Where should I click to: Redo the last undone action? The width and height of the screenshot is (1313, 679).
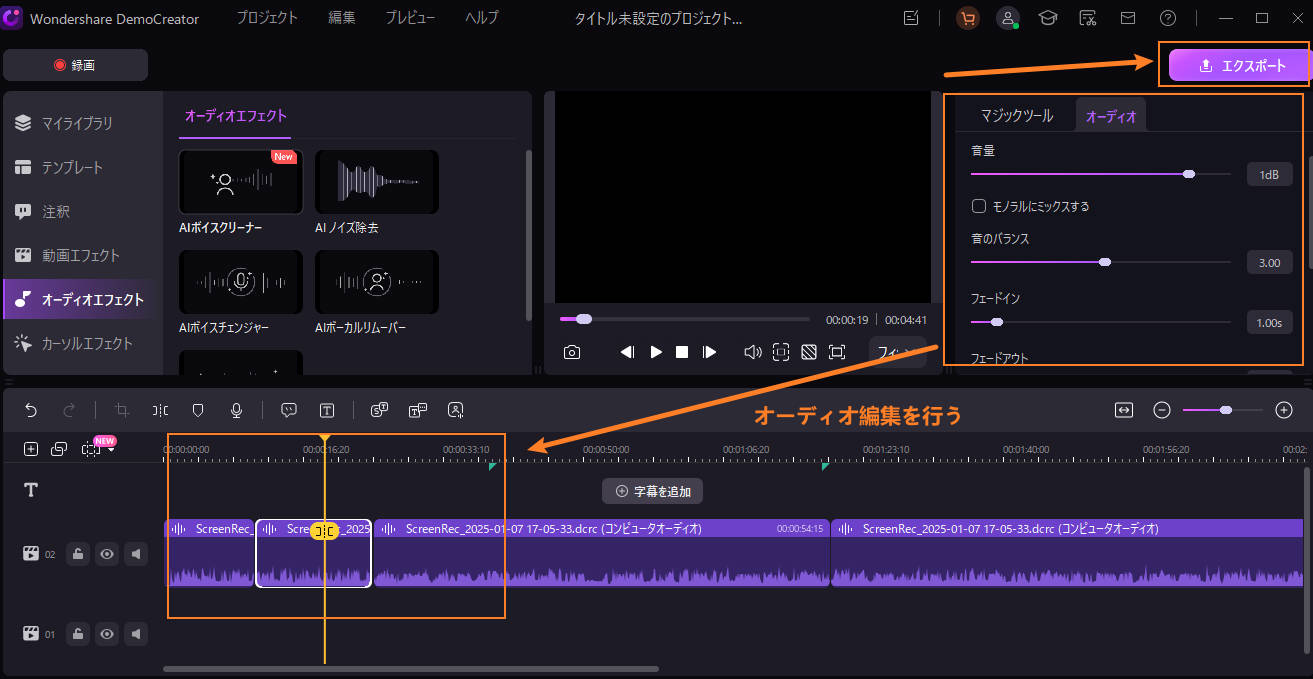coord(69,410)
